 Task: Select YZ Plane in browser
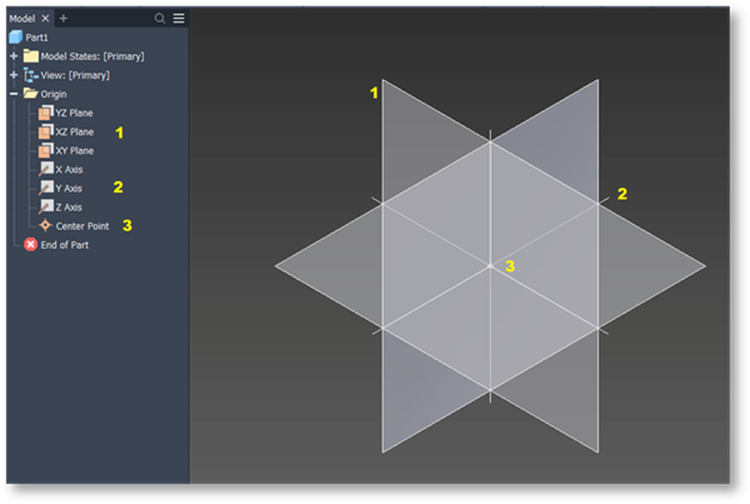pos(74,113)
